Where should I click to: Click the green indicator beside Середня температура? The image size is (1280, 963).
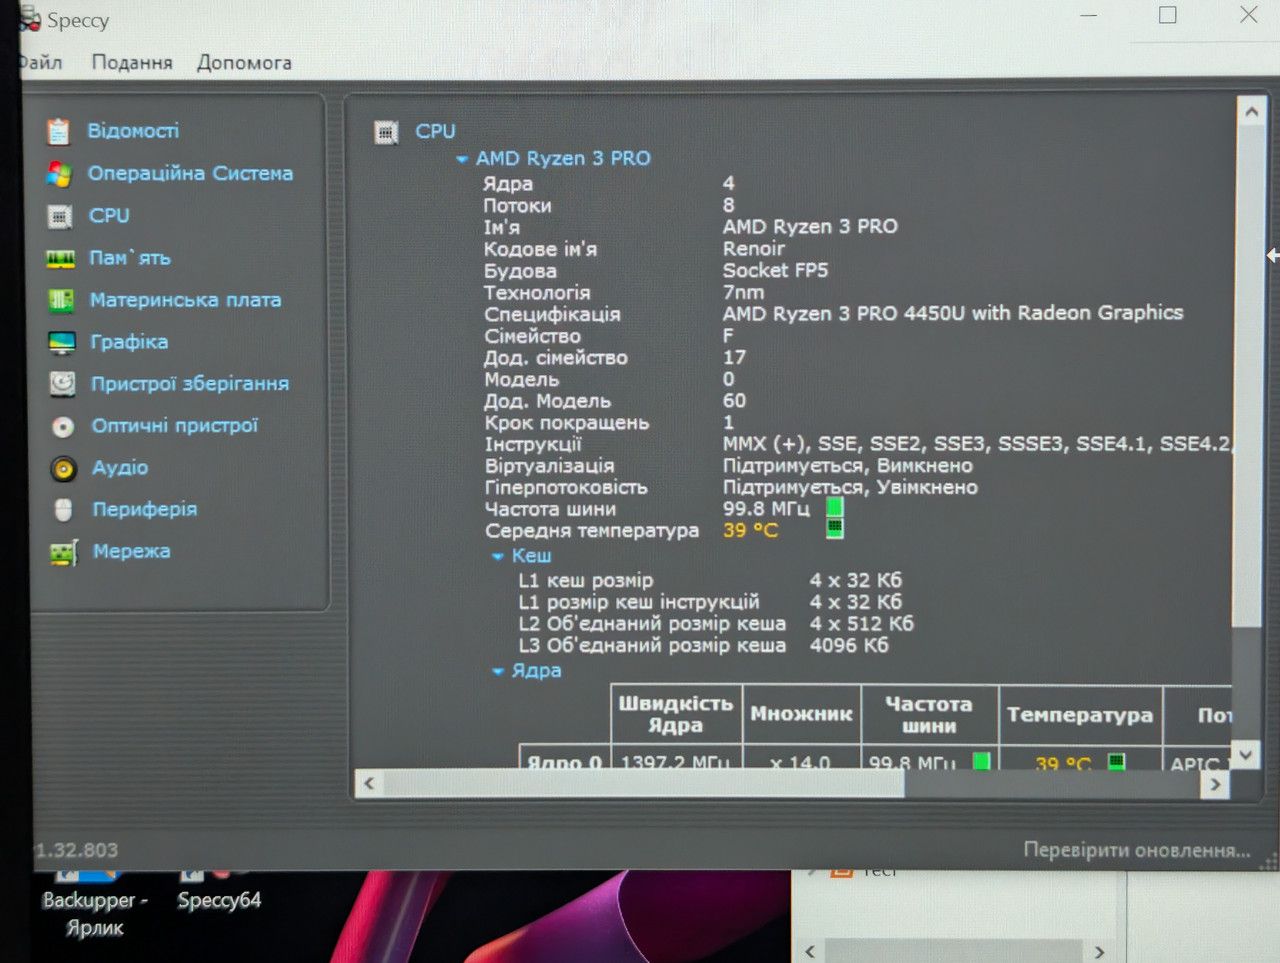click(x=835, y=529)
